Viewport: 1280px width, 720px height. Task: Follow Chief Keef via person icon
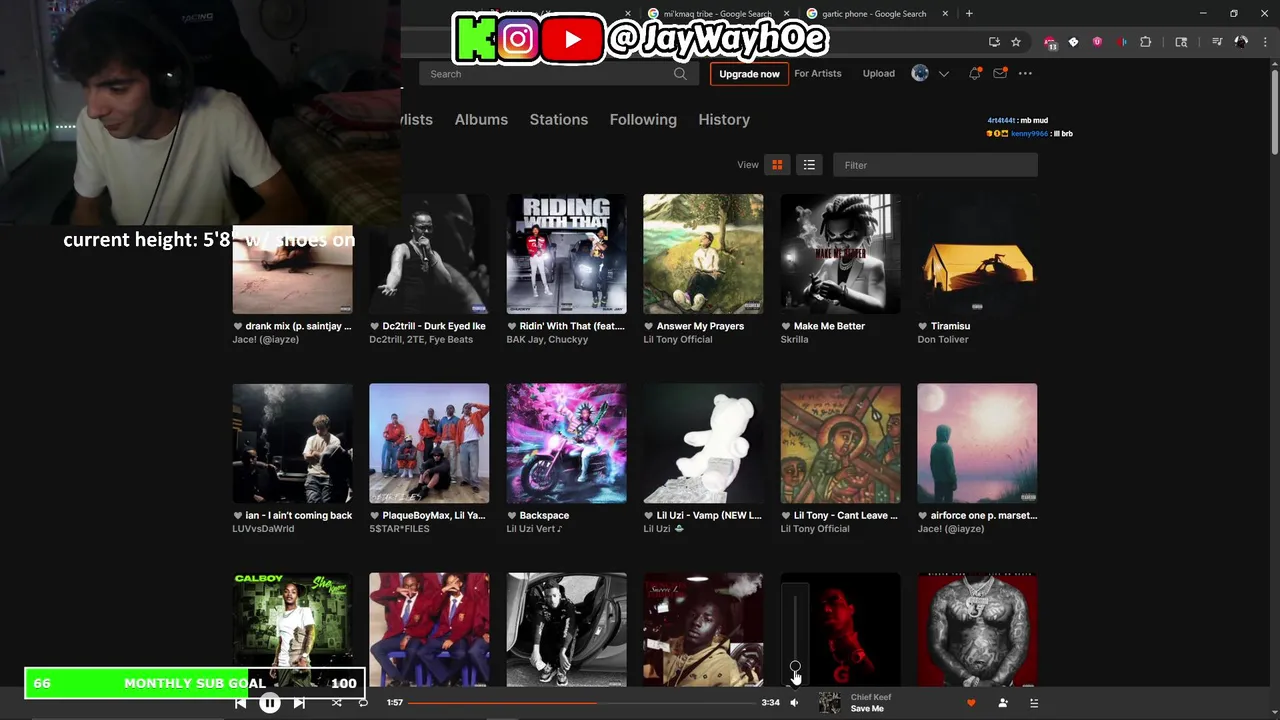click(1003, 703)
